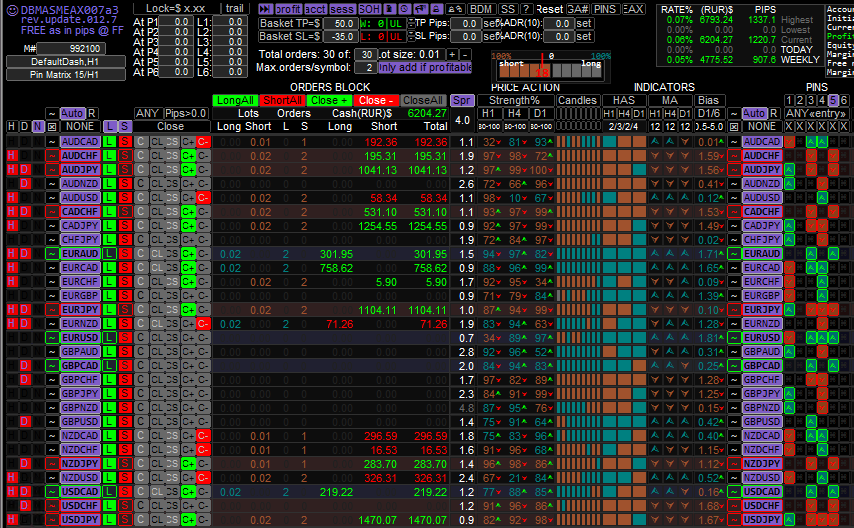This screenshot has width=854, height=528.
Task: Click the document icon after SOH
Action: point(389,9)
